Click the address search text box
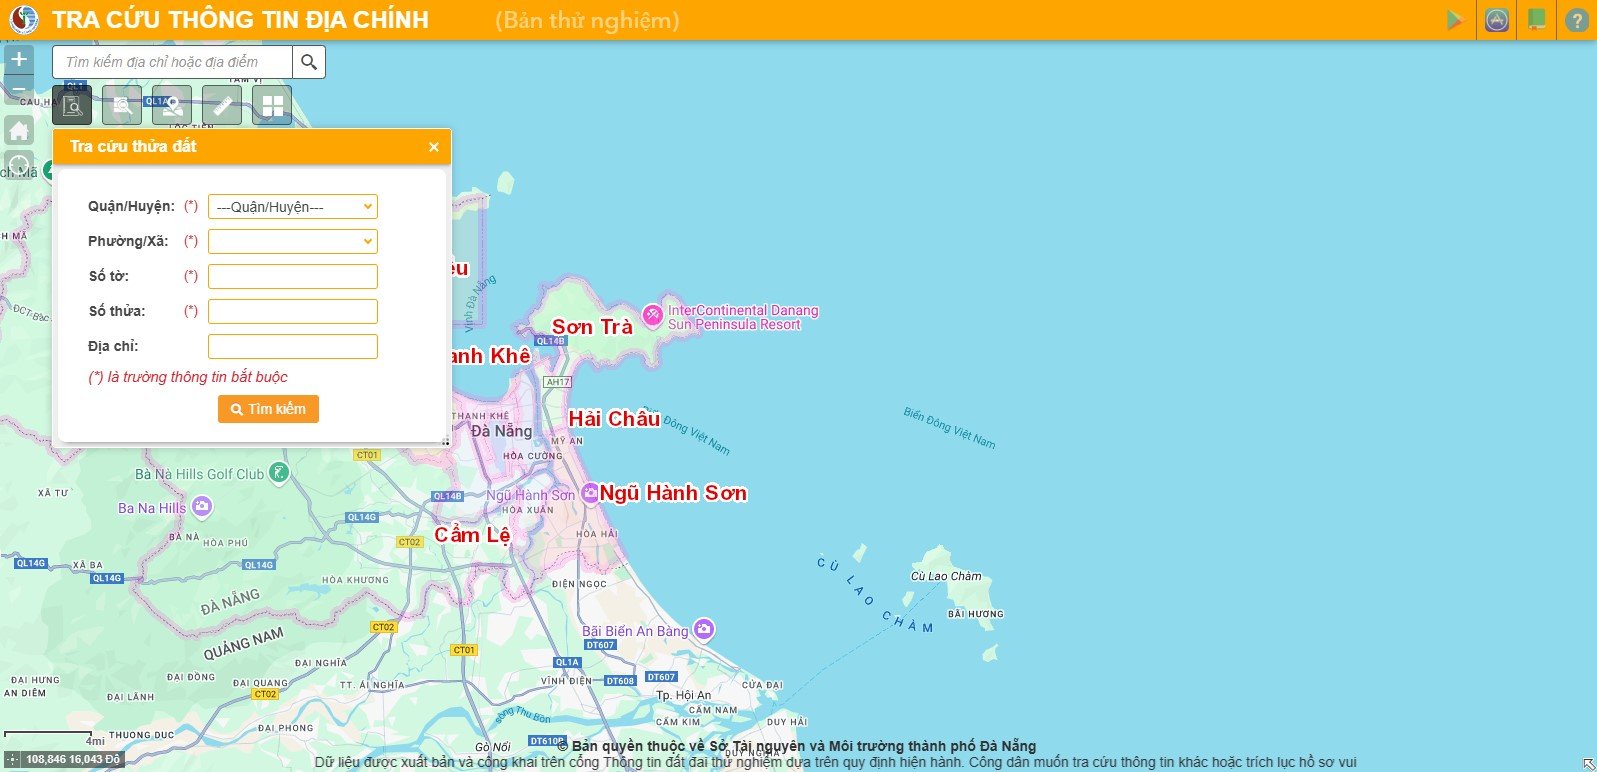 pyautogui.click(x=172, y=62)
